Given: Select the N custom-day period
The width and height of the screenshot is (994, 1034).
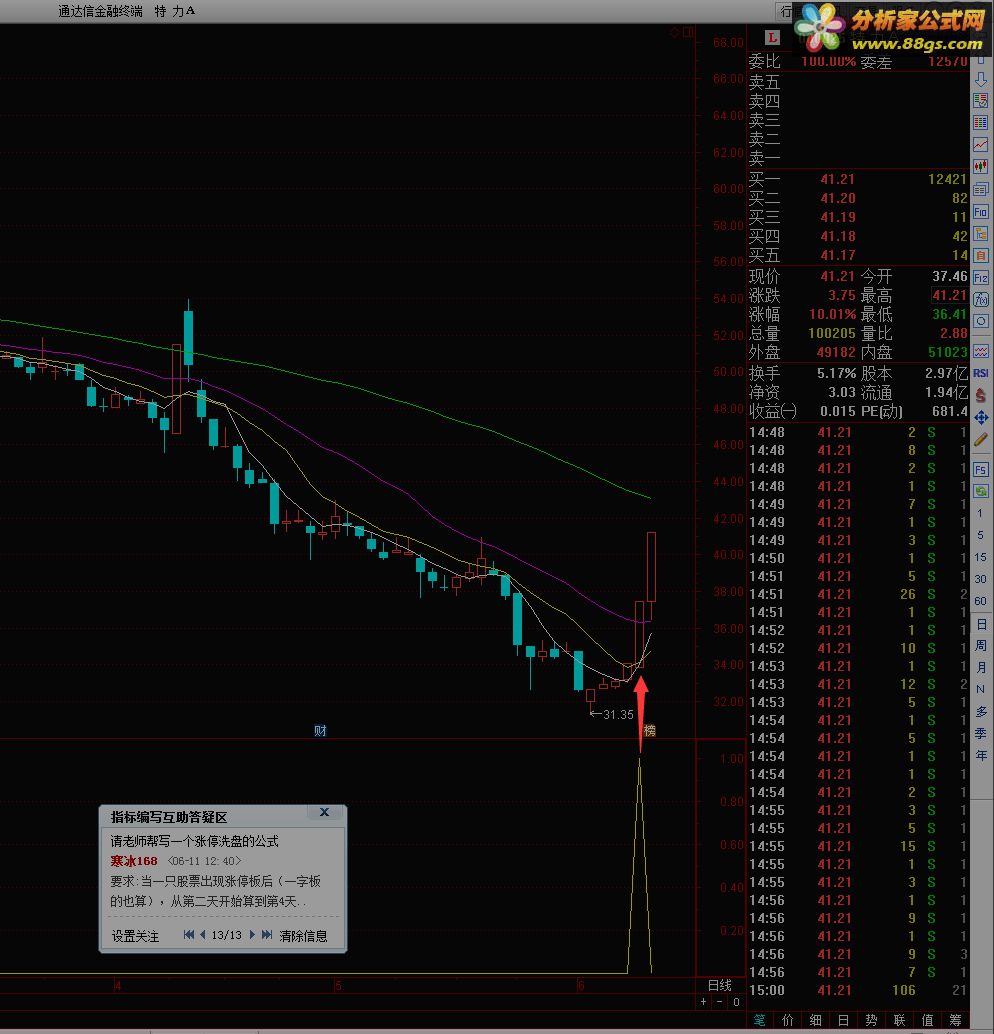Looking at the screenshot, I should 981,689.
